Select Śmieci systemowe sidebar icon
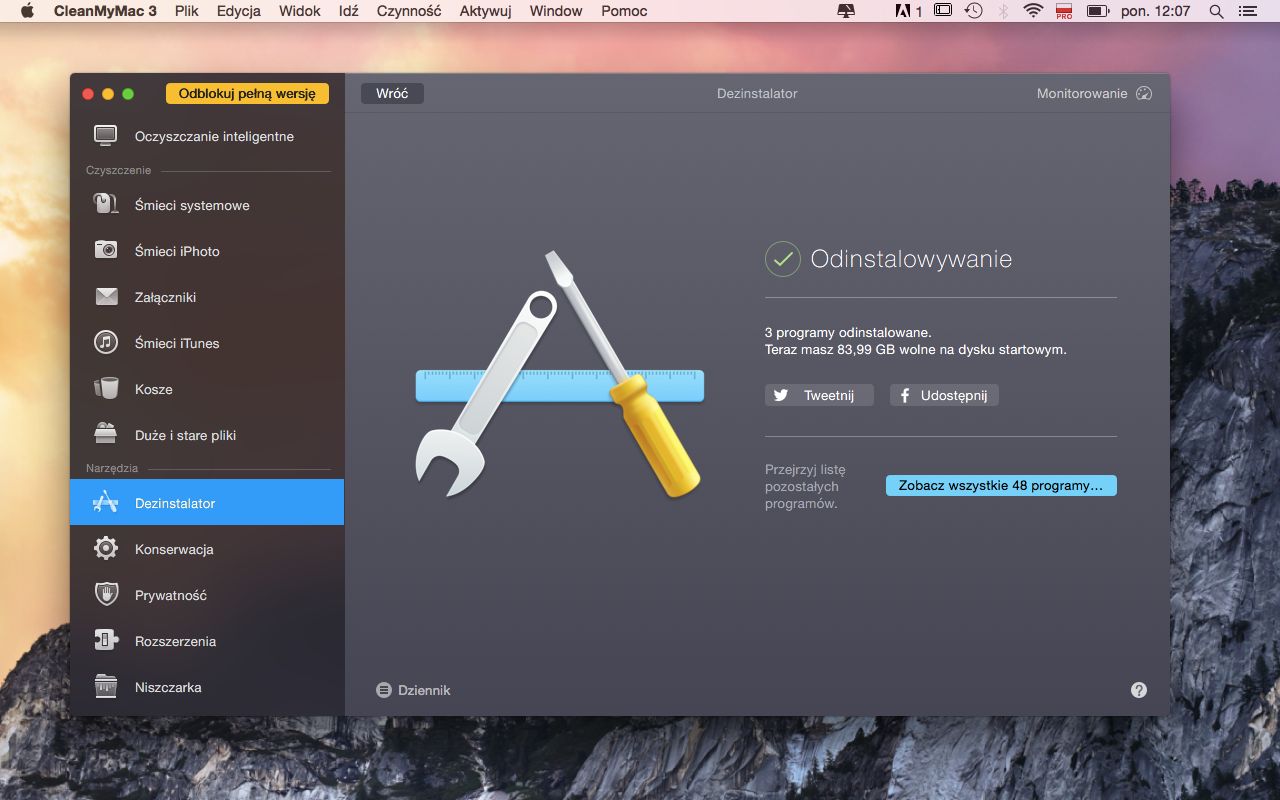This screenshot has height=800, width=1280. click(106, 204)
